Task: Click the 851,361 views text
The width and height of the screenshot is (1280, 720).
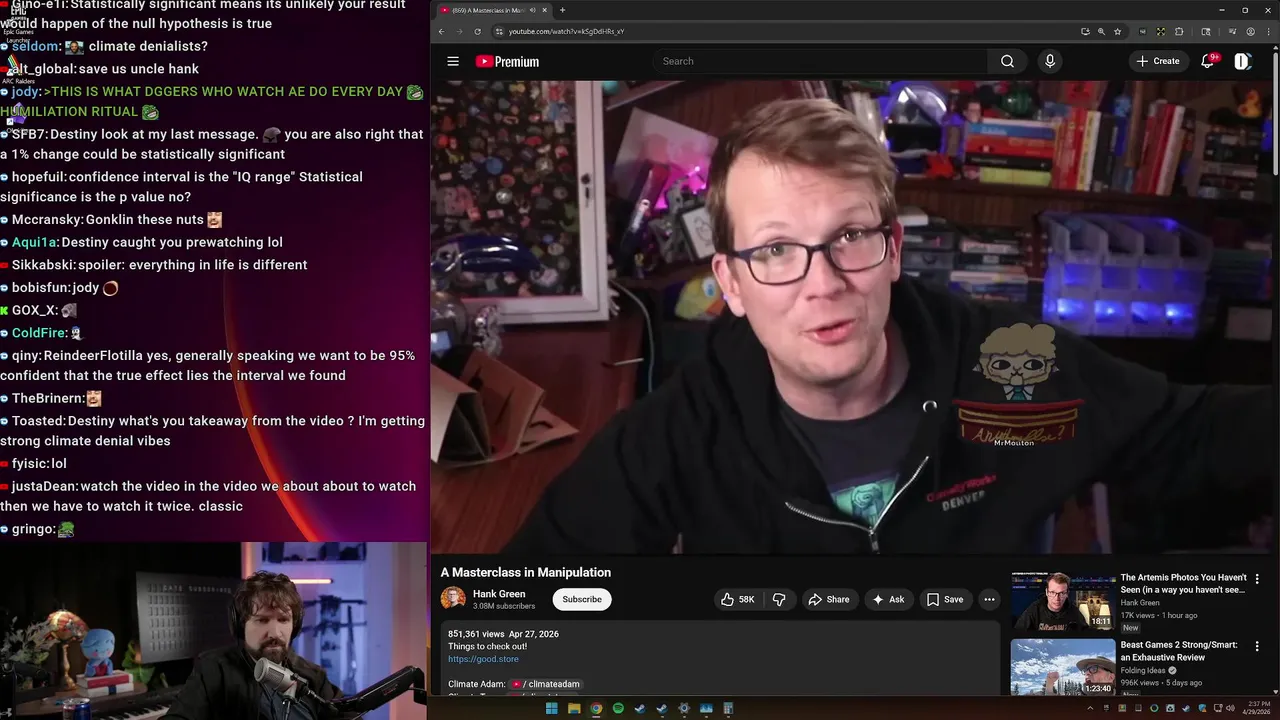Action: [476, 634]
